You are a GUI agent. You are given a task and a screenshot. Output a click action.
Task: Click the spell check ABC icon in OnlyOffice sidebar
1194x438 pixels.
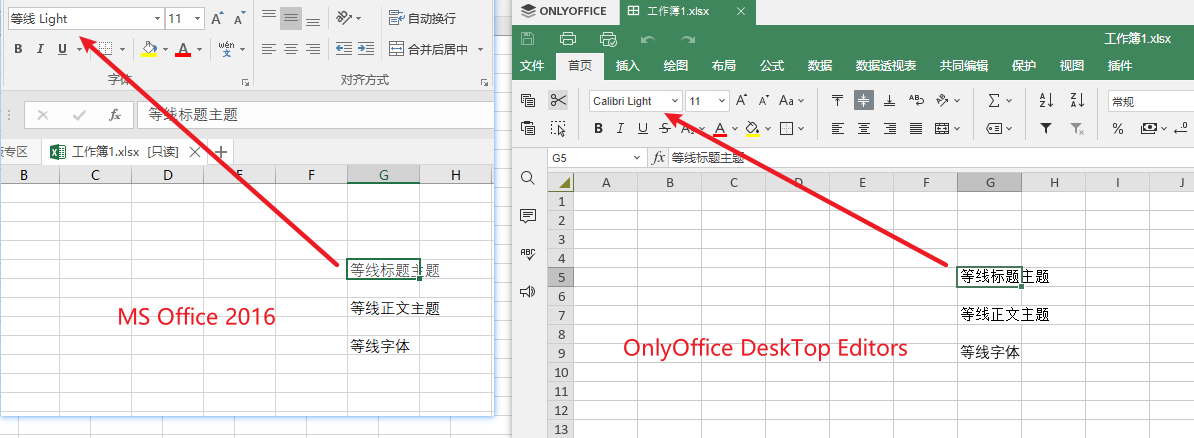click(528, 254)
